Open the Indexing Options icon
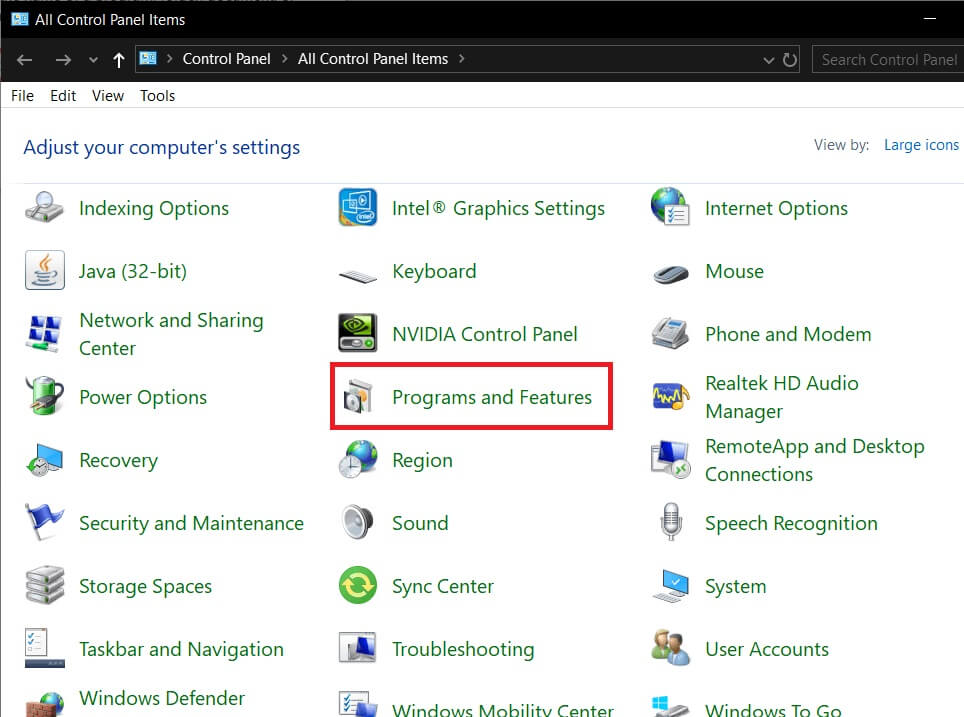964x717 pixels. (44, 208)
